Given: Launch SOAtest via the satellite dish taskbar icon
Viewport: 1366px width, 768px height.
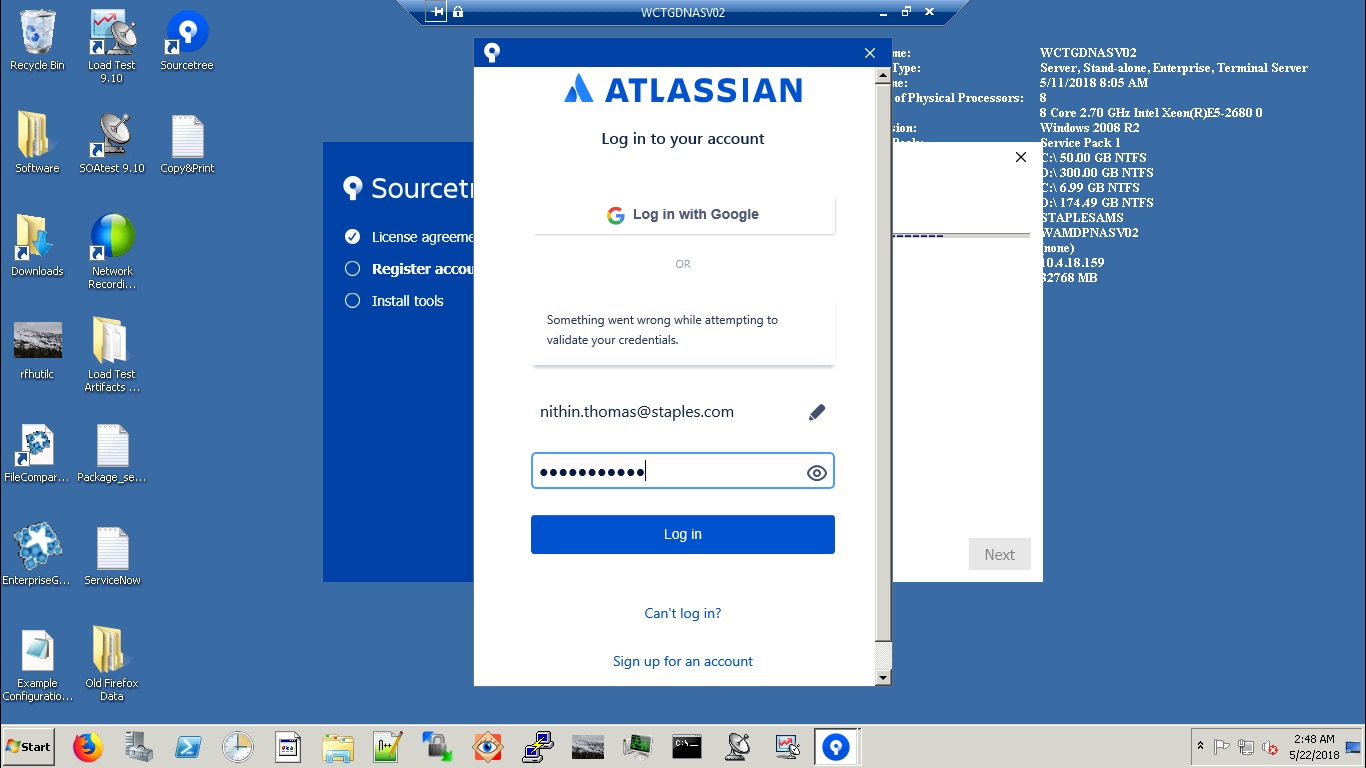Looking at the screenshot, I should (737, 746).
